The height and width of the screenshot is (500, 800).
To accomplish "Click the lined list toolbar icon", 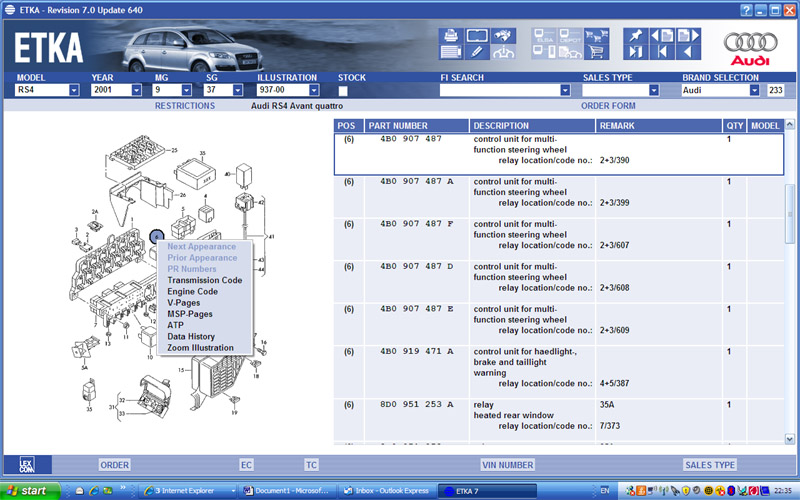I will [x=451, y=52].
